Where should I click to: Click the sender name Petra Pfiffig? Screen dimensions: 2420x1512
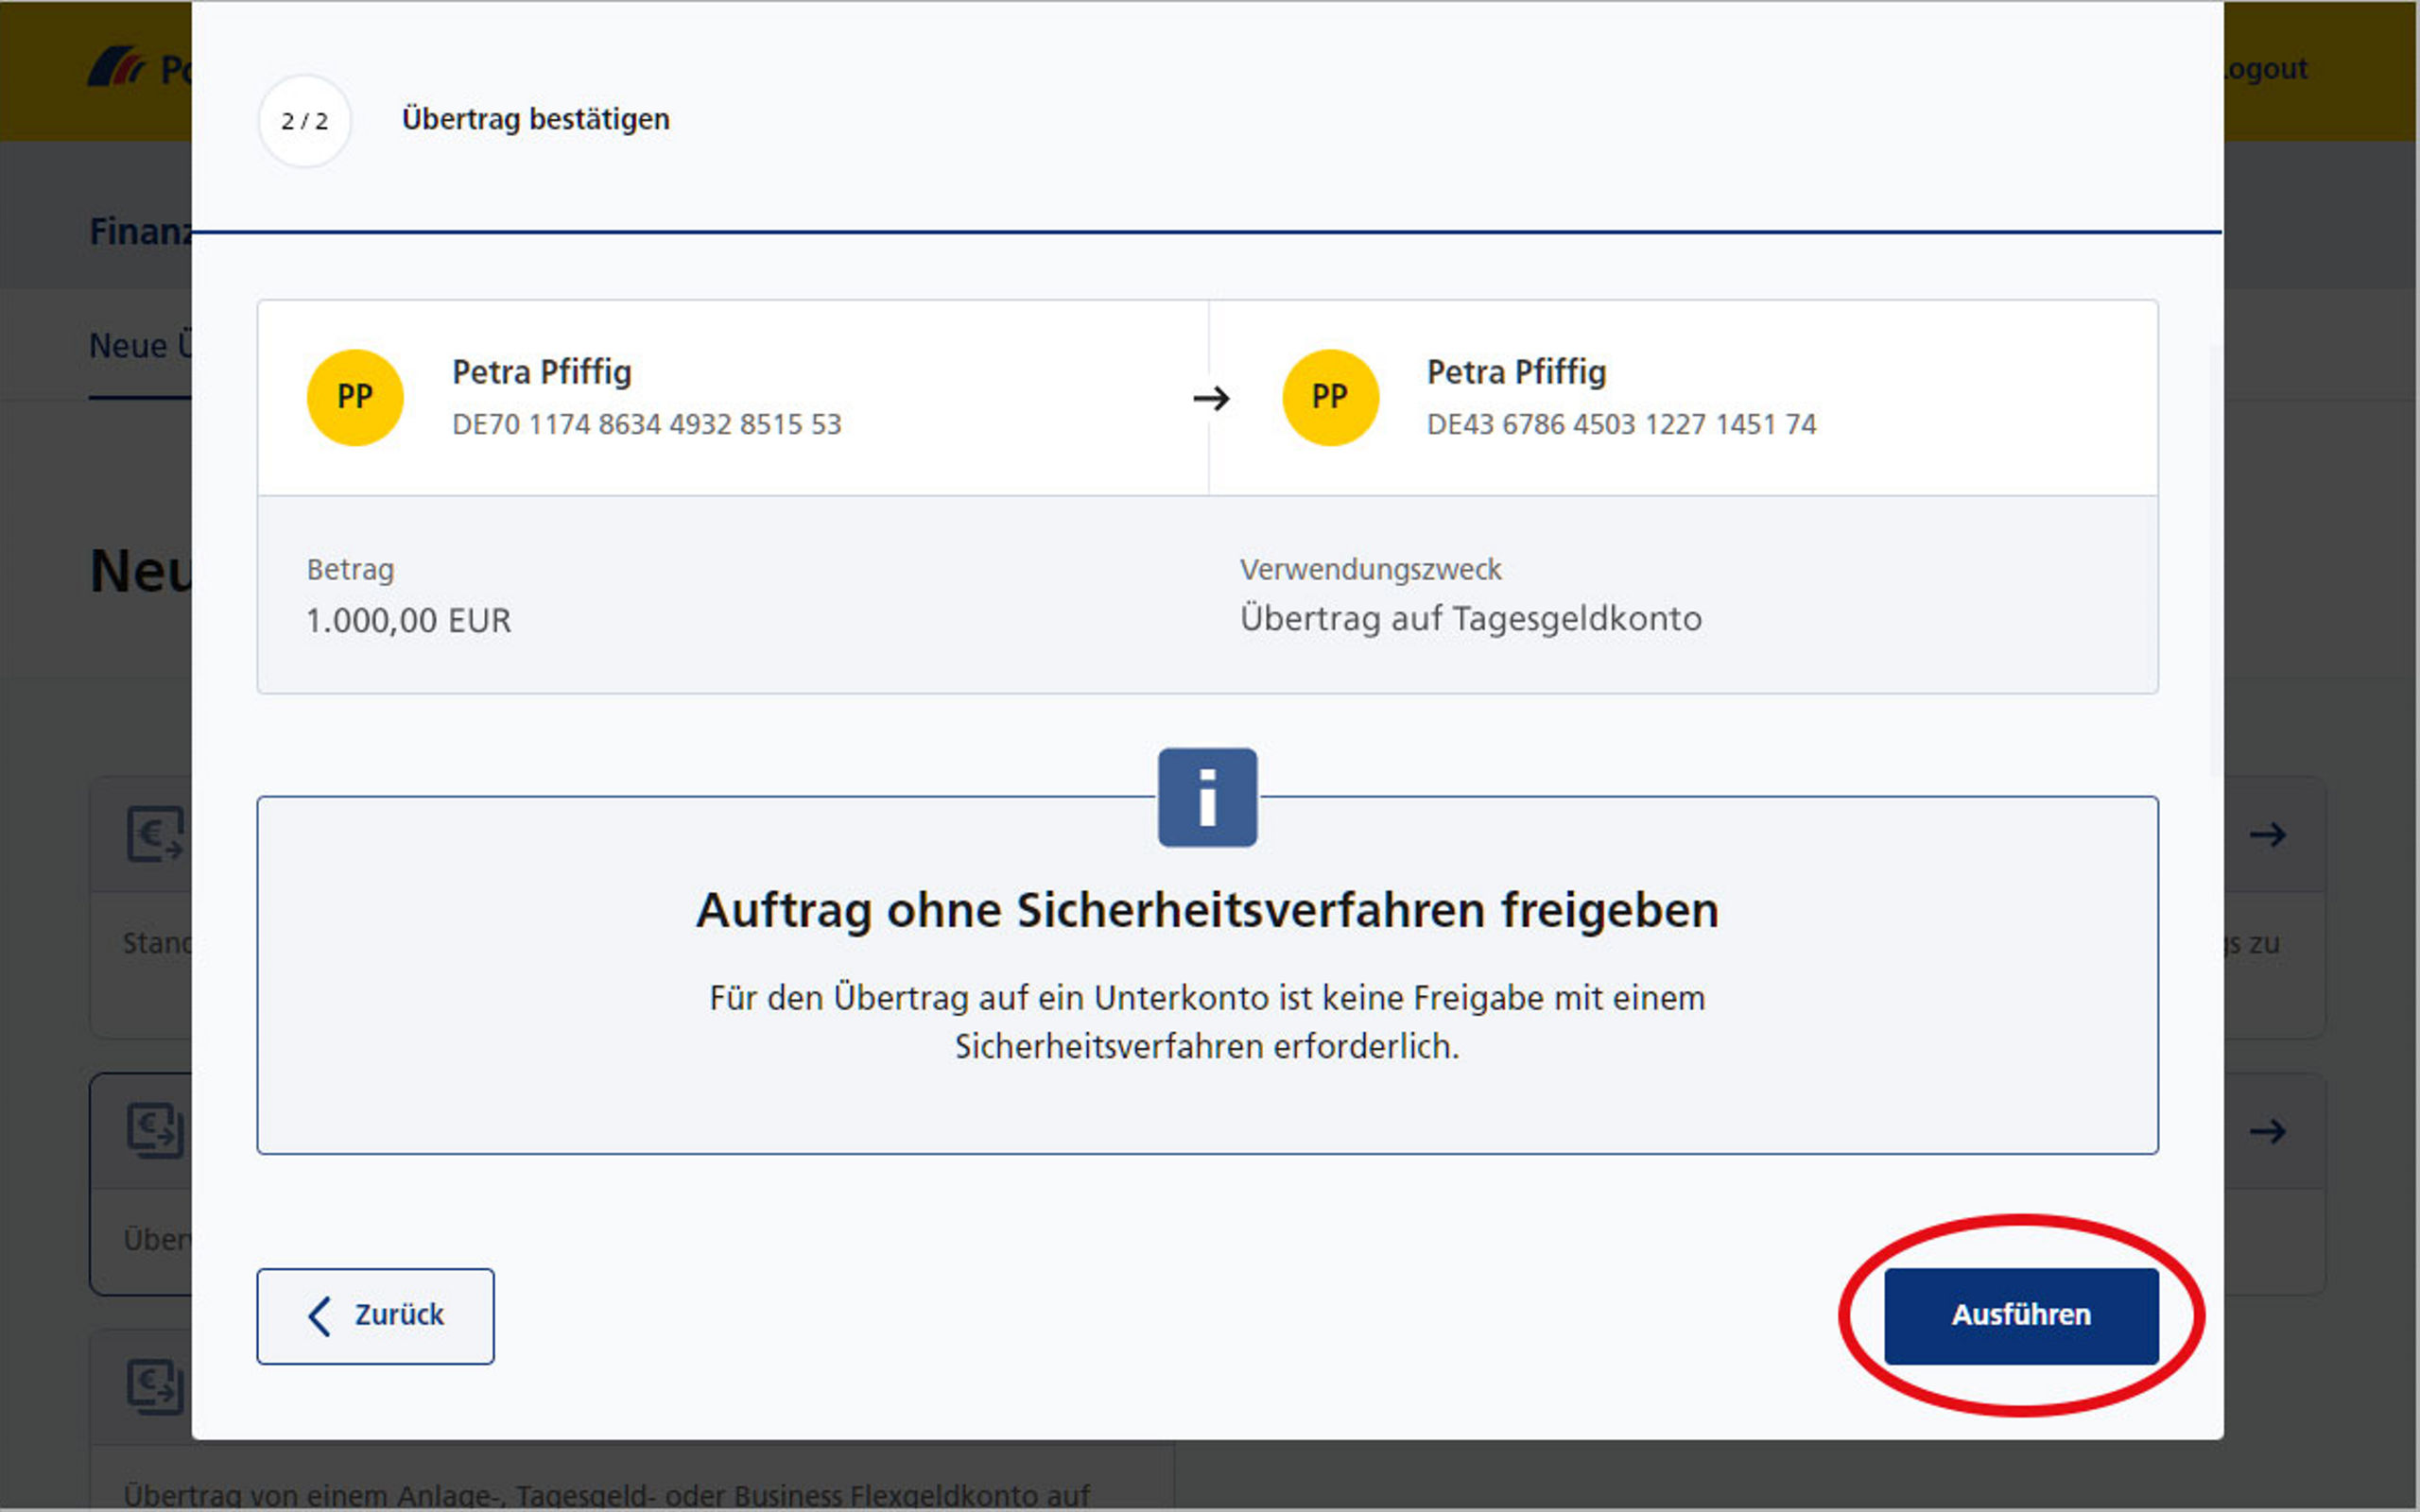542,372
